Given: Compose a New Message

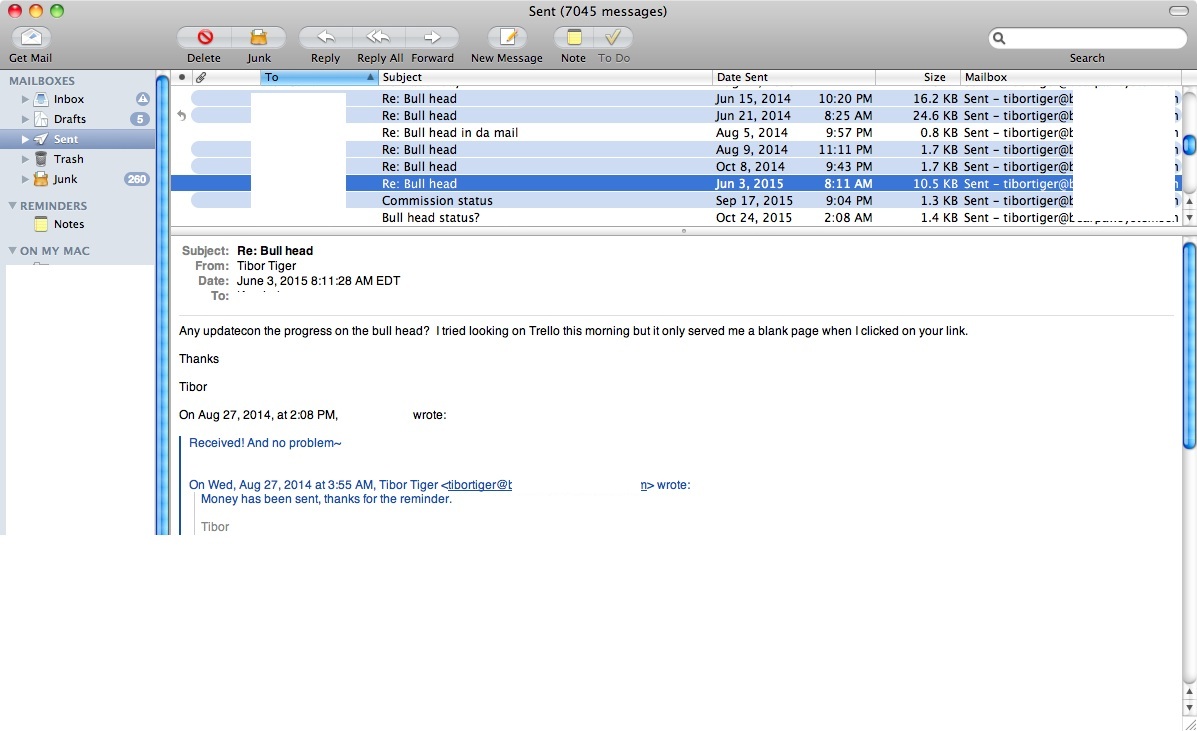Looking at the screenshot, I should tap(507, 38).
